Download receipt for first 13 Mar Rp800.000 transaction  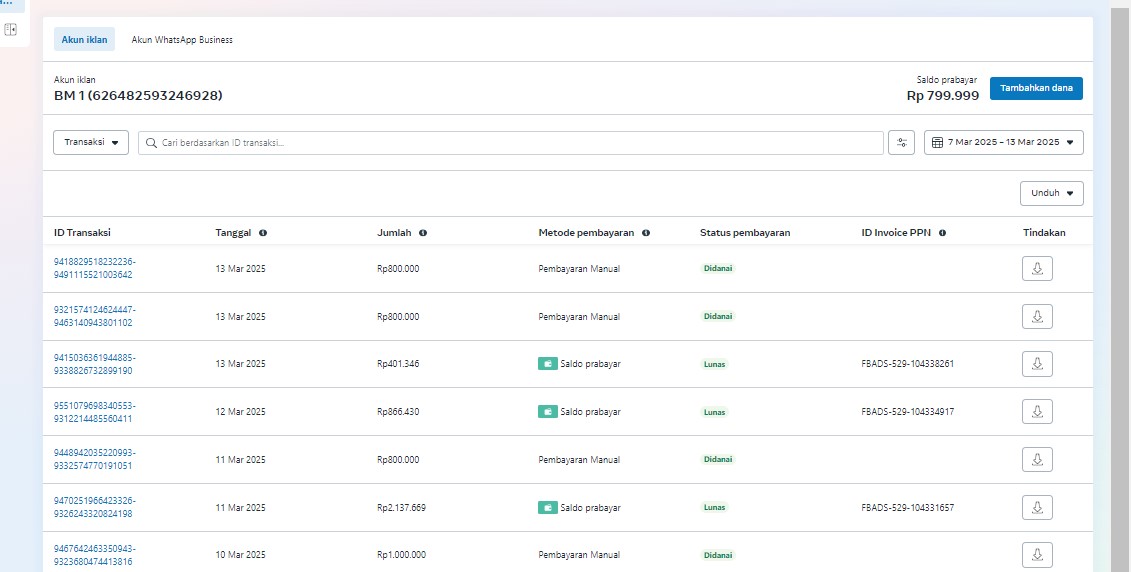tap(1037, 269)
